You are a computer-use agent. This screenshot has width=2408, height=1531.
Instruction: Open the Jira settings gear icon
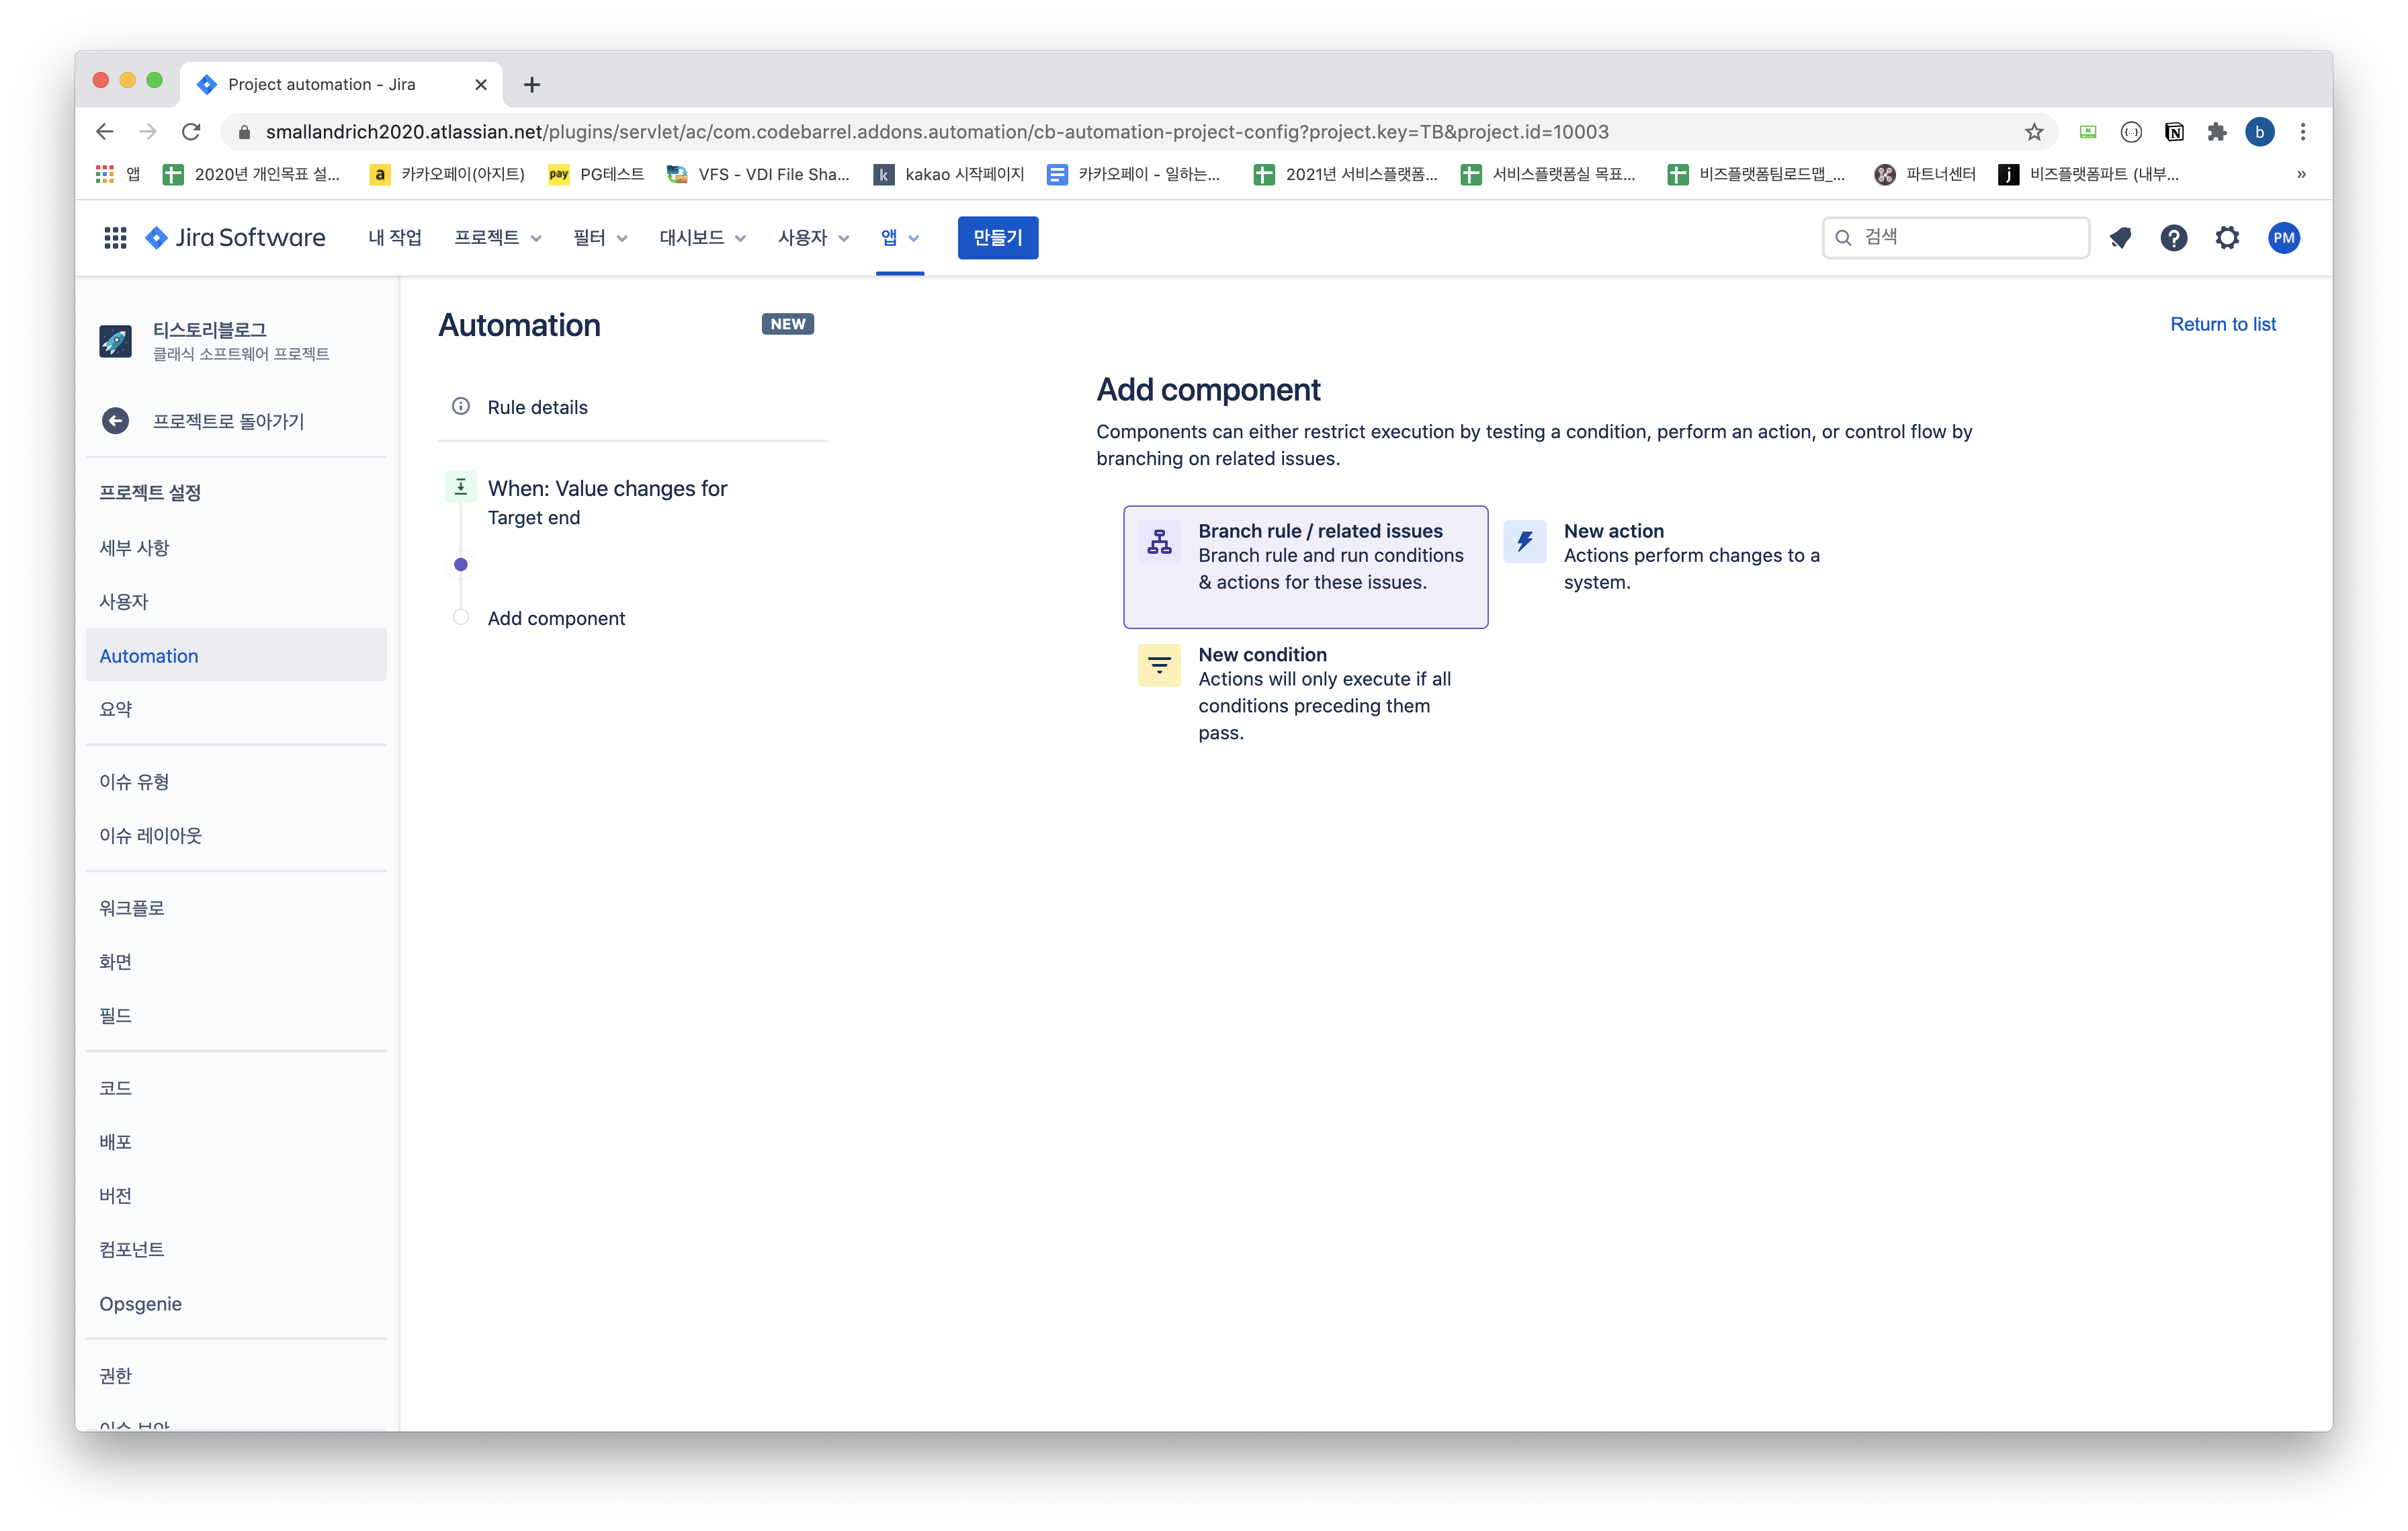pyautogui.click(x=2227, y=238)
